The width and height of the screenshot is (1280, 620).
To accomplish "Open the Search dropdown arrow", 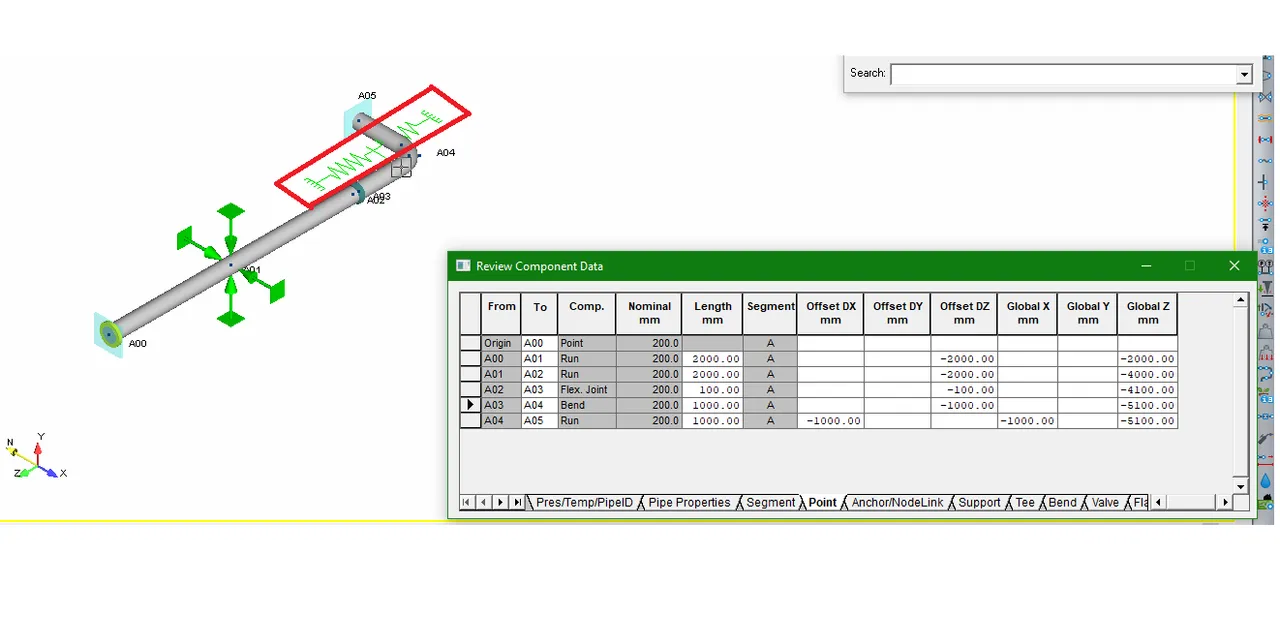I will (x=1244, y=75).
